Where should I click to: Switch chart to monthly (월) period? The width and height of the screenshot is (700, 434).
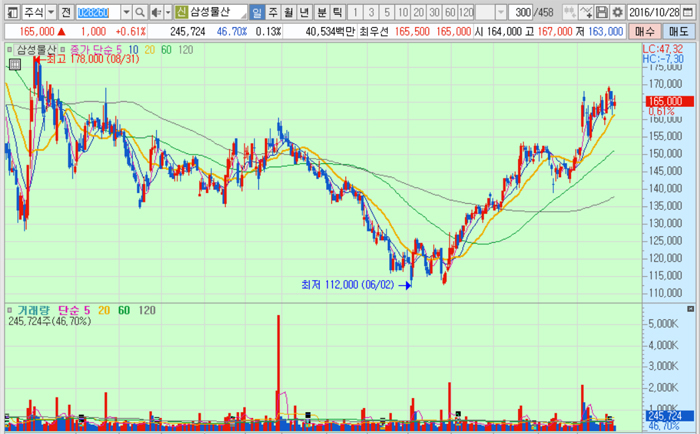(289, 12)
